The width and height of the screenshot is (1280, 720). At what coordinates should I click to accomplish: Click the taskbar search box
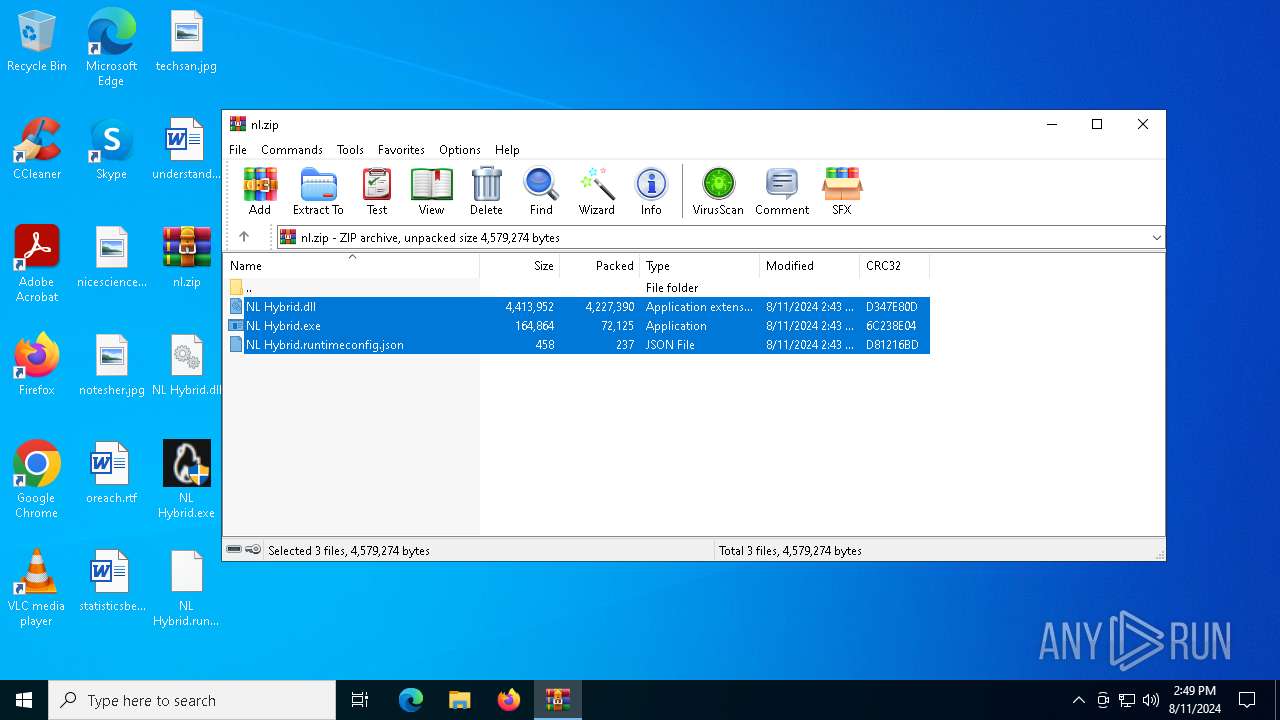pyautogui.click(x=192, y=700)
